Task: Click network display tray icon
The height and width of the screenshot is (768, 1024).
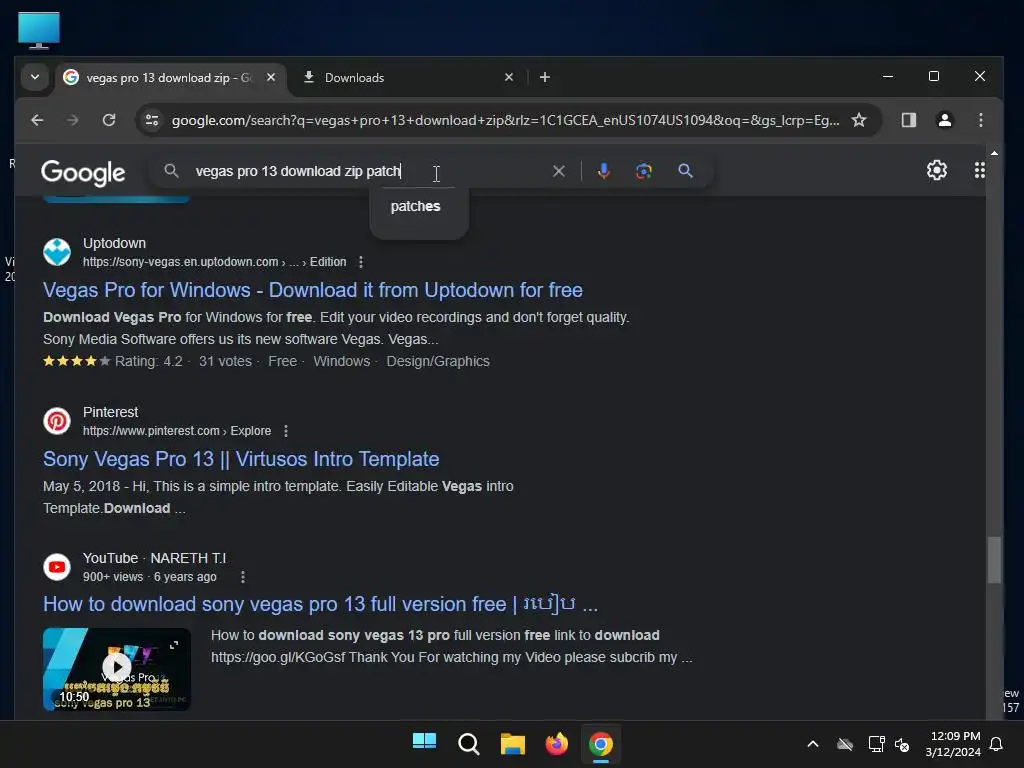Action: click(x=876, y=744)
